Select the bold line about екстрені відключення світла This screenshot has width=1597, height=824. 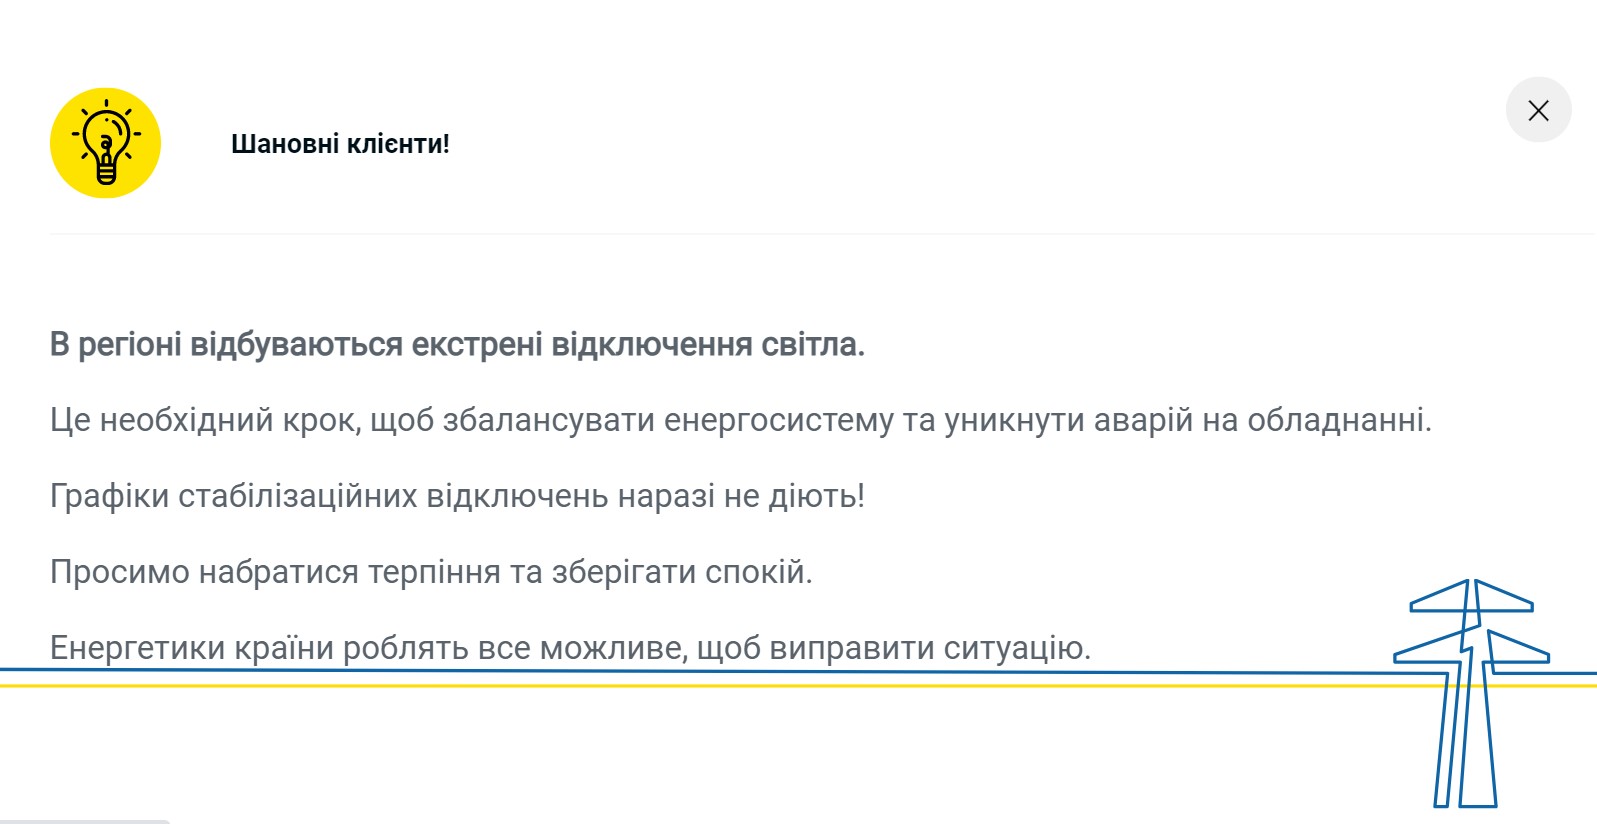coord(458,345)
